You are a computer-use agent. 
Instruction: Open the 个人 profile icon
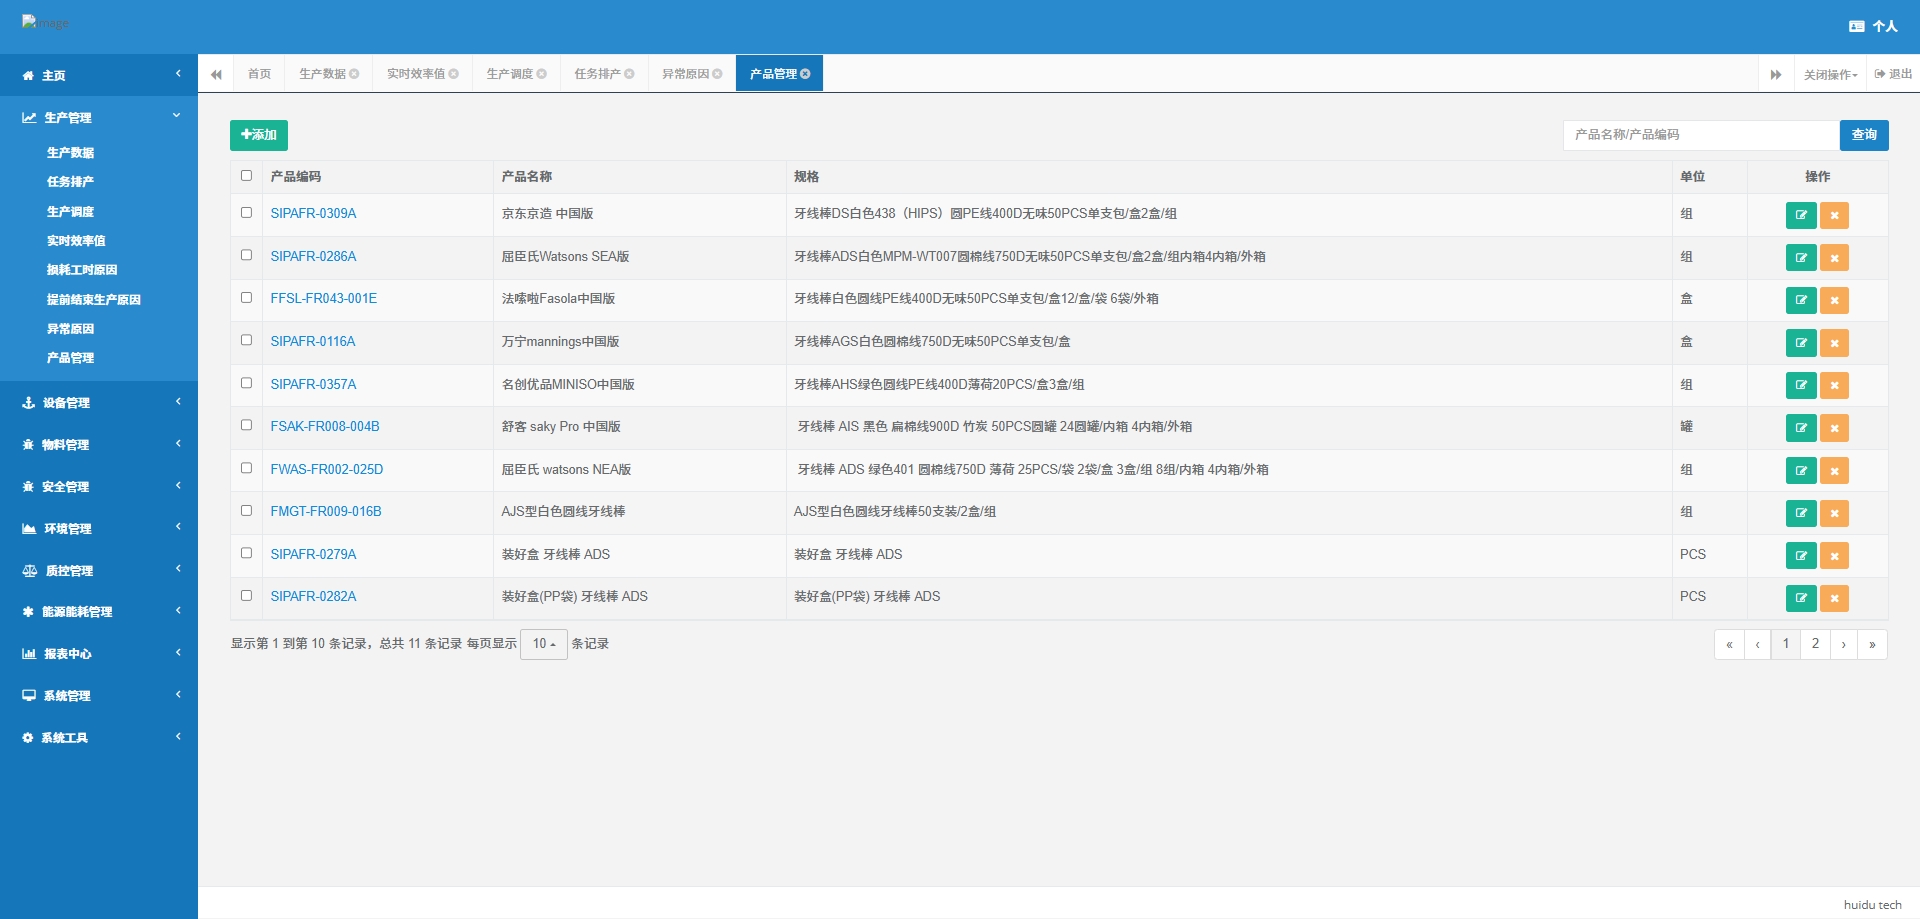1873,26
